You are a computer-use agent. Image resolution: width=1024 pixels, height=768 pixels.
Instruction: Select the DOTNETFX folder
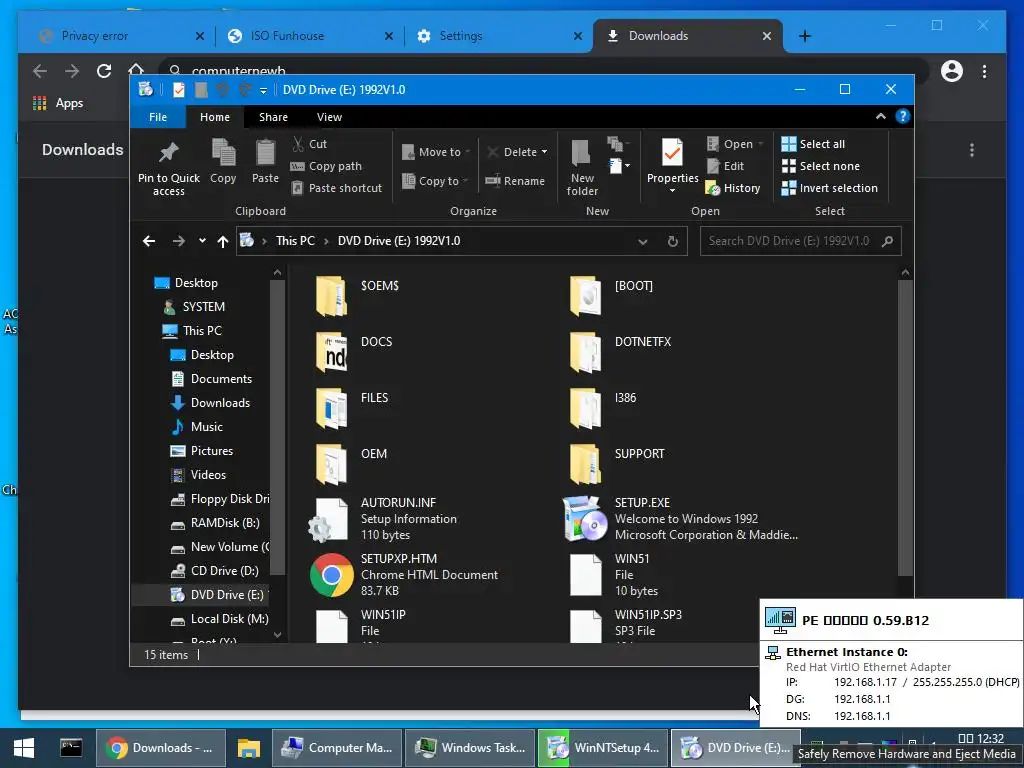tap(620, 351)
